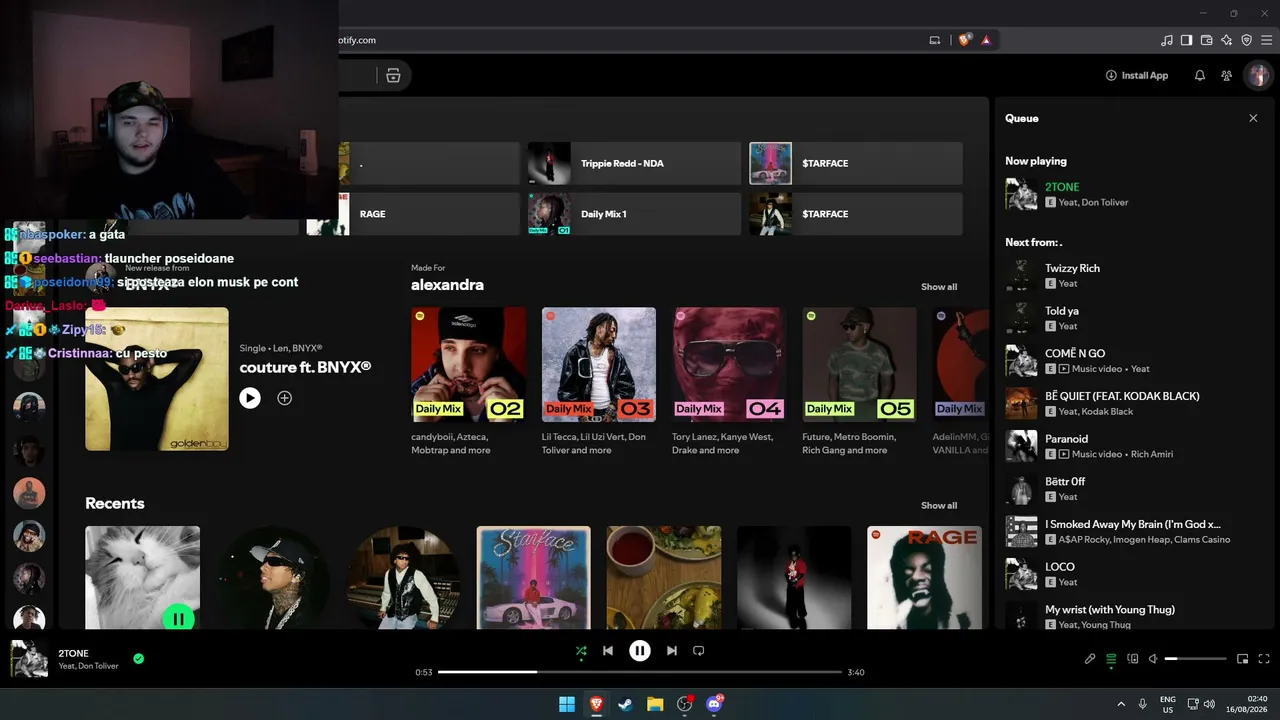
Task: Open the Brave Wallet icon
Action: click(x=1207, y=40)
